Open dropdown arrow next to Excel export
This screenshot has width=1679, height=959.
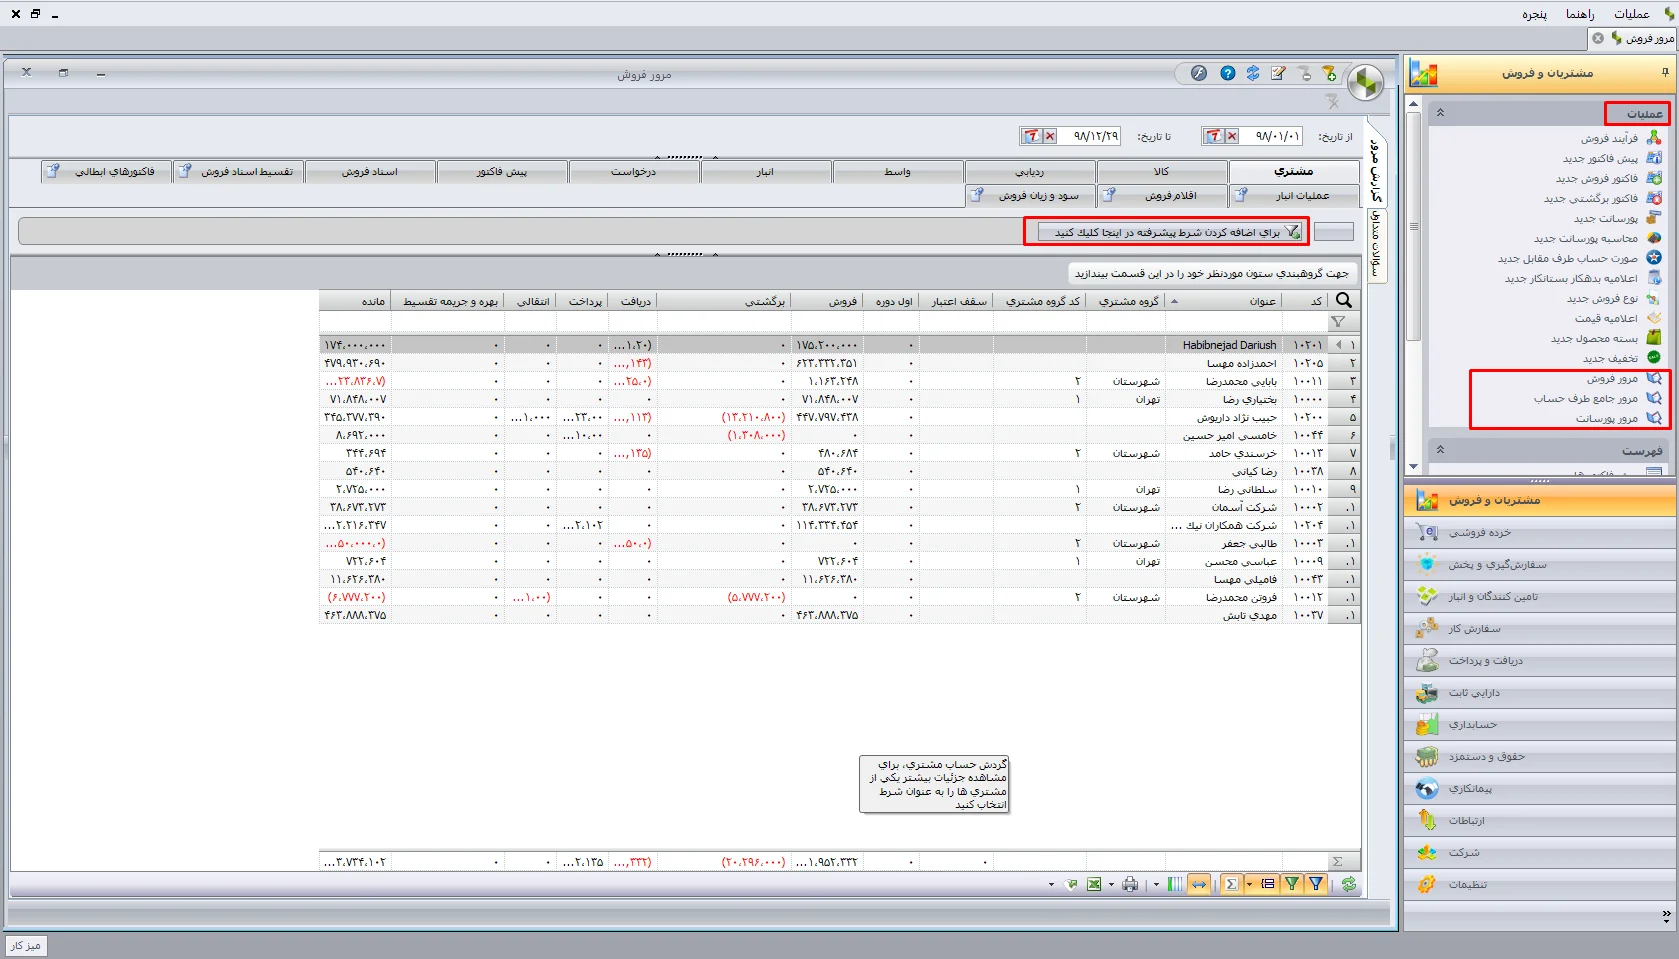tap(1111, 884)
